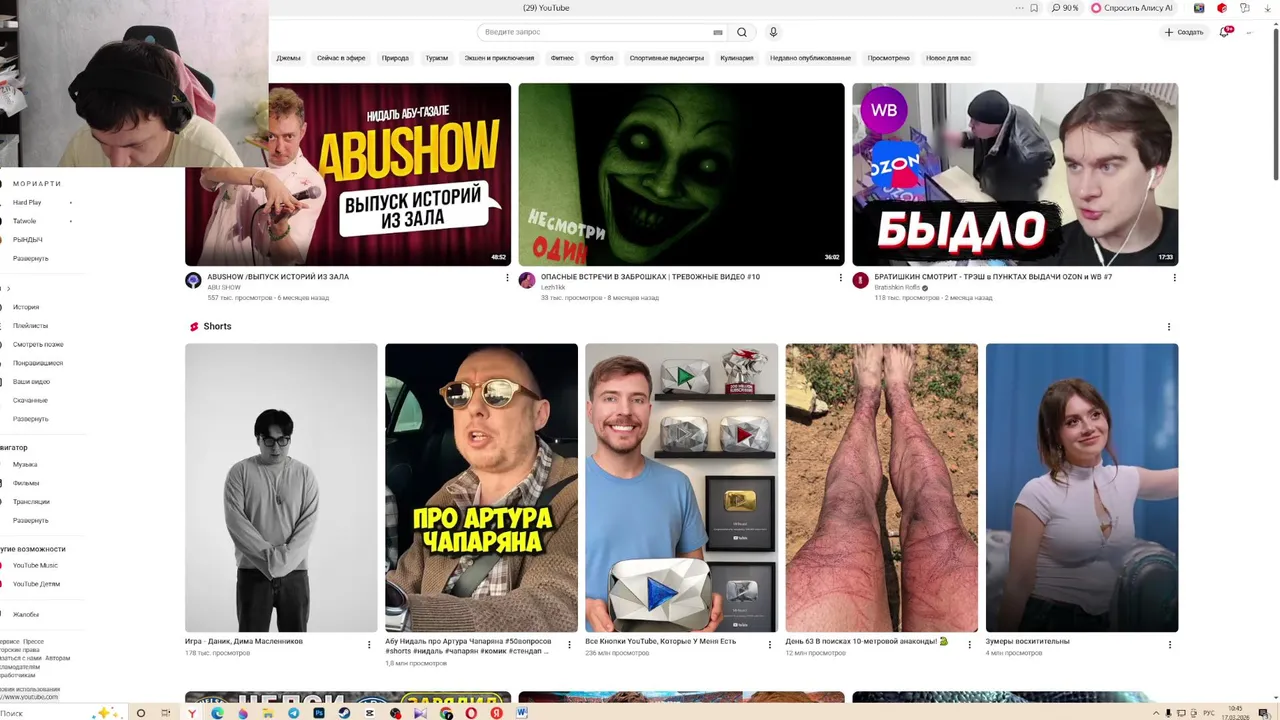
Task: Open Понравившиеся in sidebar
Action: [x=38, y=363]
